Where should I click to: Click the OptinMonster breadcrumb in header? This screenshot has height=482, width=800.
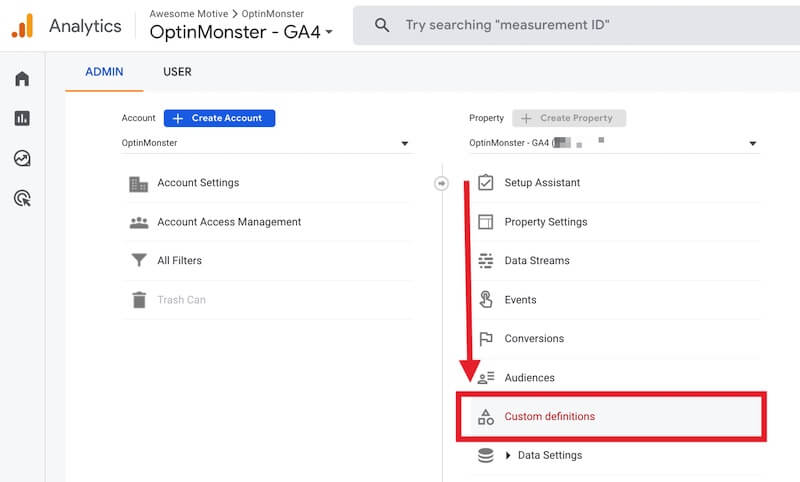tap(272, 14)
